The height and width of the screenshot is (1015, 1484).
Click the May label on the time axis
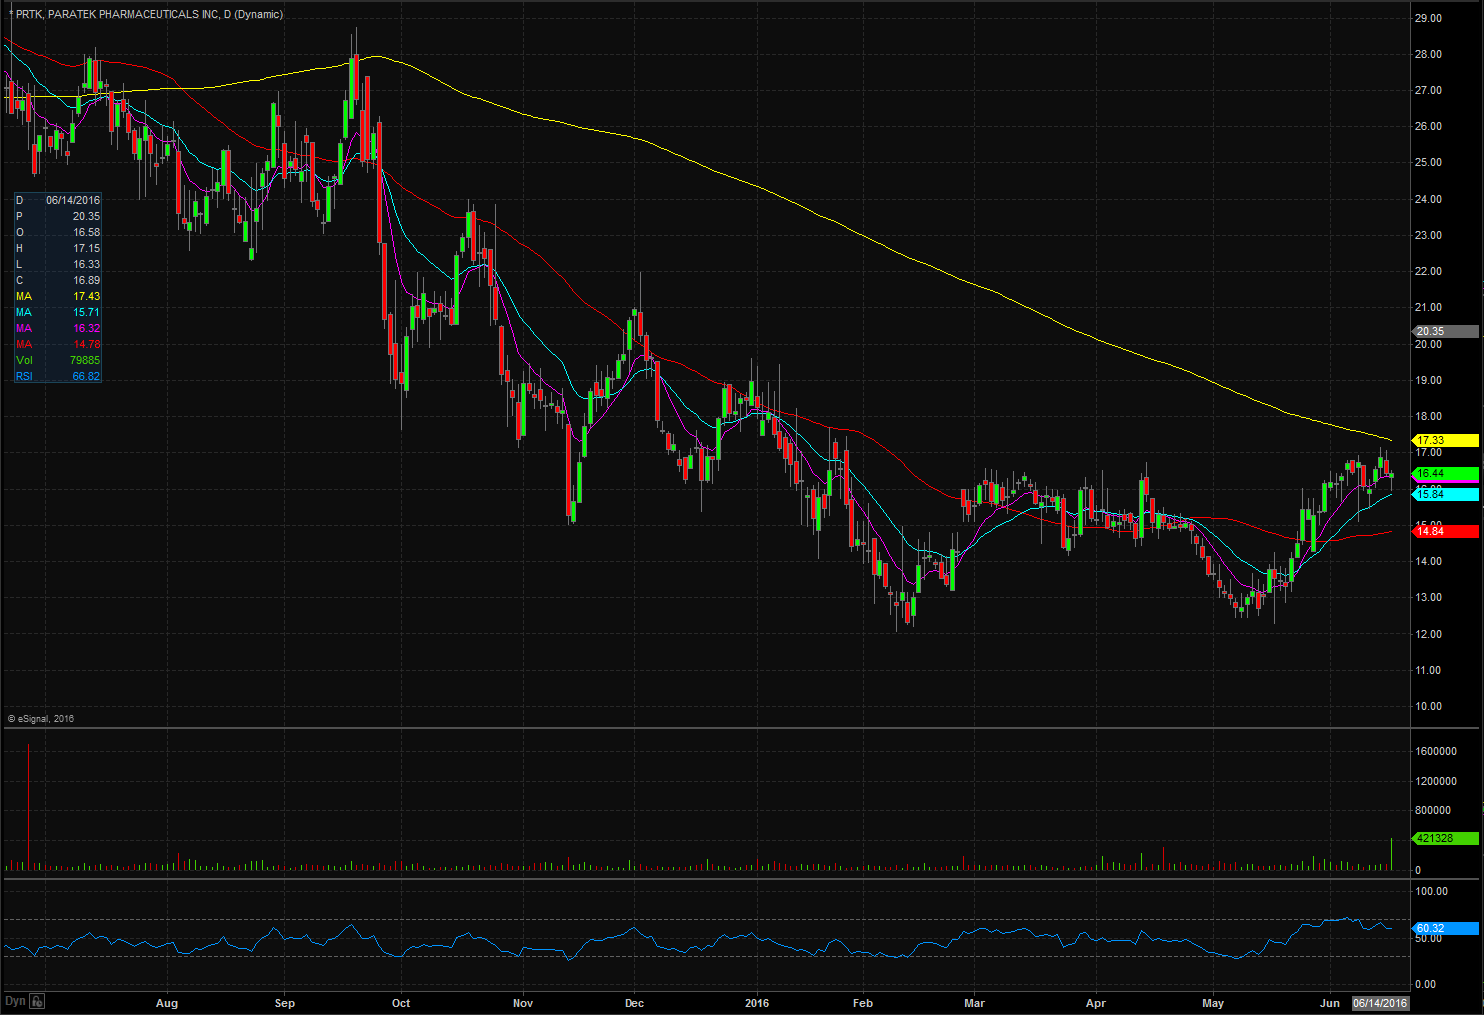pyautogui.click(x=1212, y=1003)
